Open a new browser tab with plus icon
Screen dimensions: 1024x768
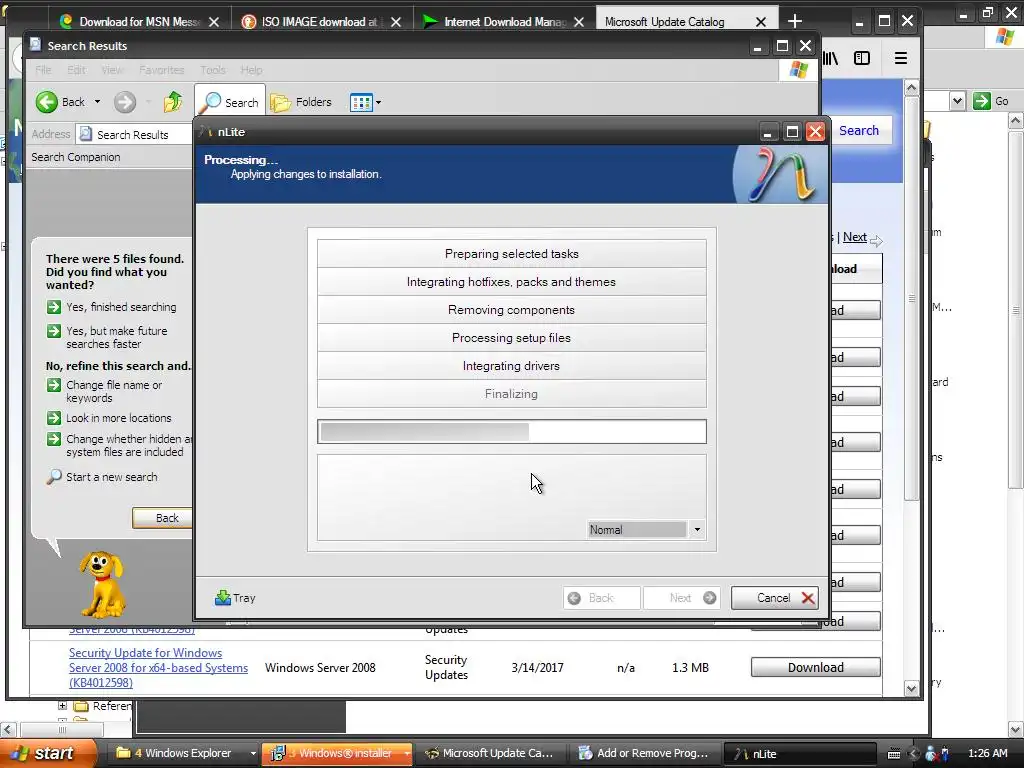[795, 22]
